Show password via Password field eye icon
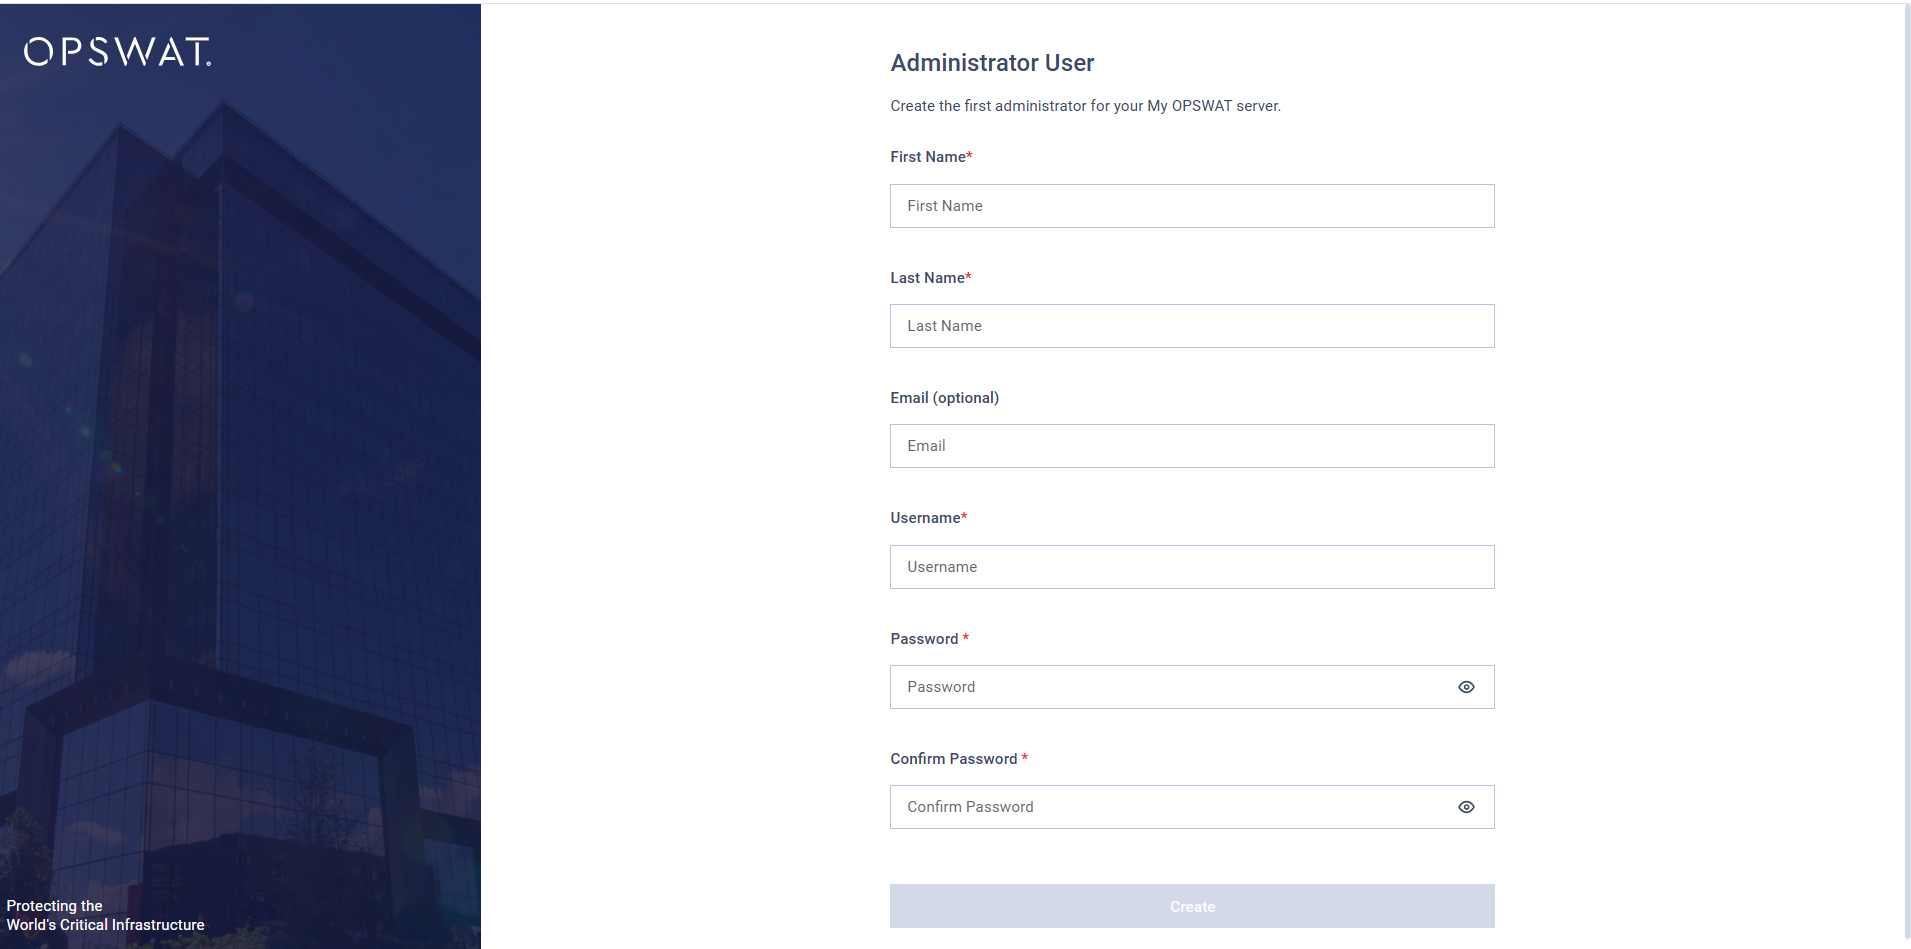 coord(1466,687)
